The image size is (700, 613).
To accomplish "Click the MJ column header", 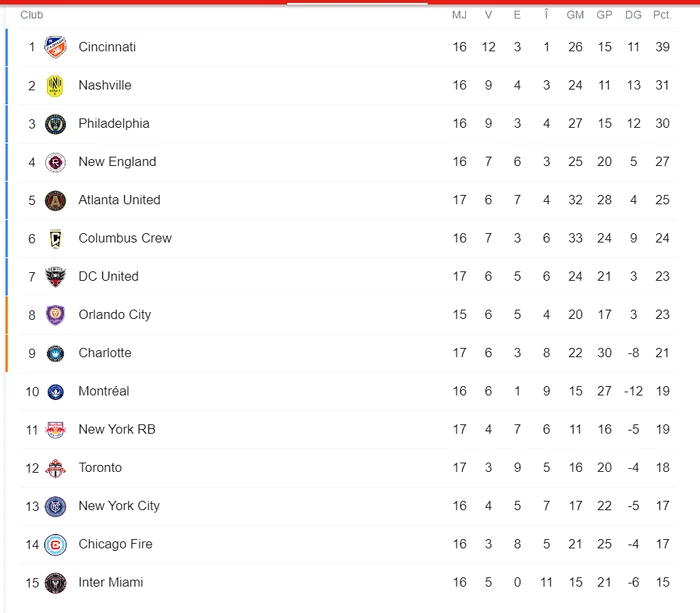I will [459, 15].
